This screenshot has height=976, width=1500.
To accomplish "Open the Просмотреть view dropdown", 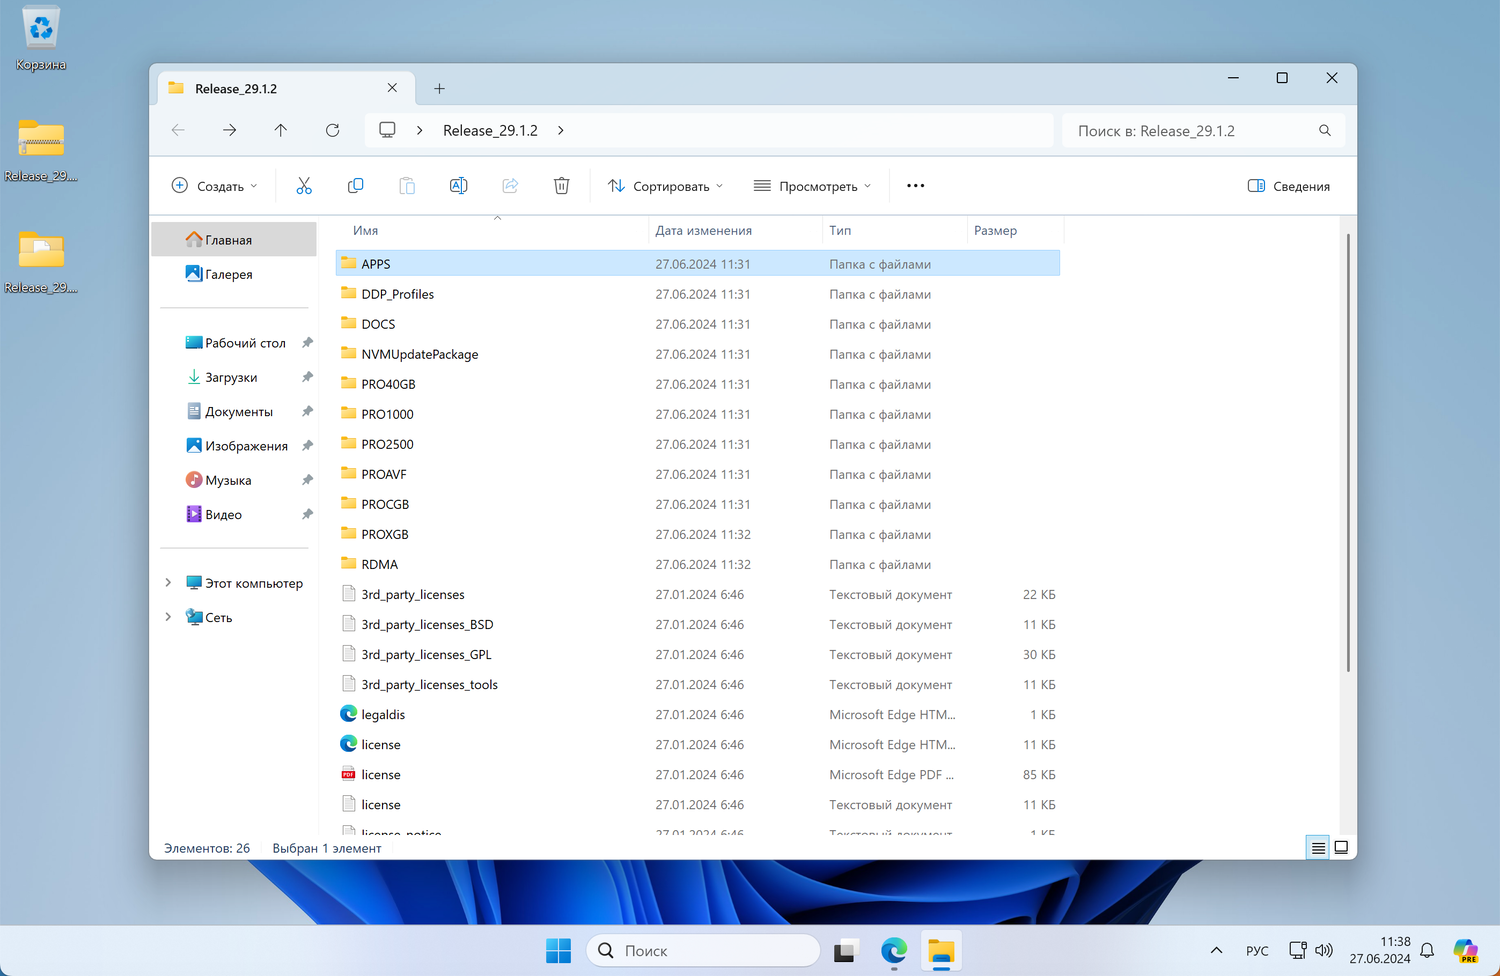I will [x=812, y=186].
